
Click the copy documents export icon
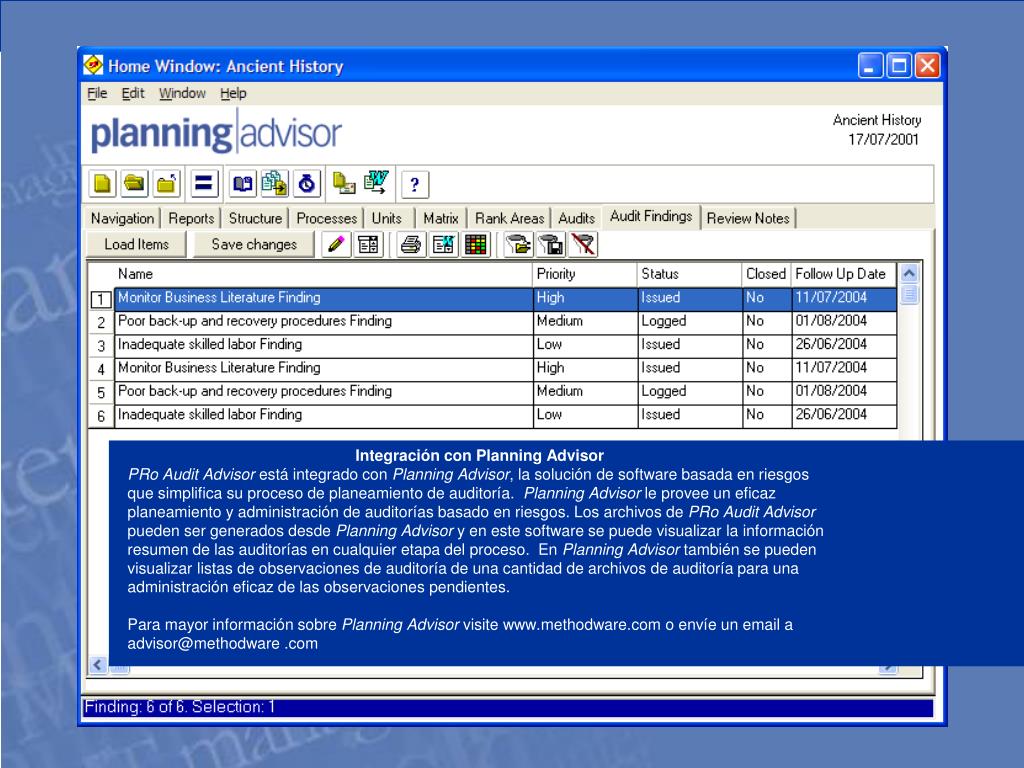coord(274,184)
